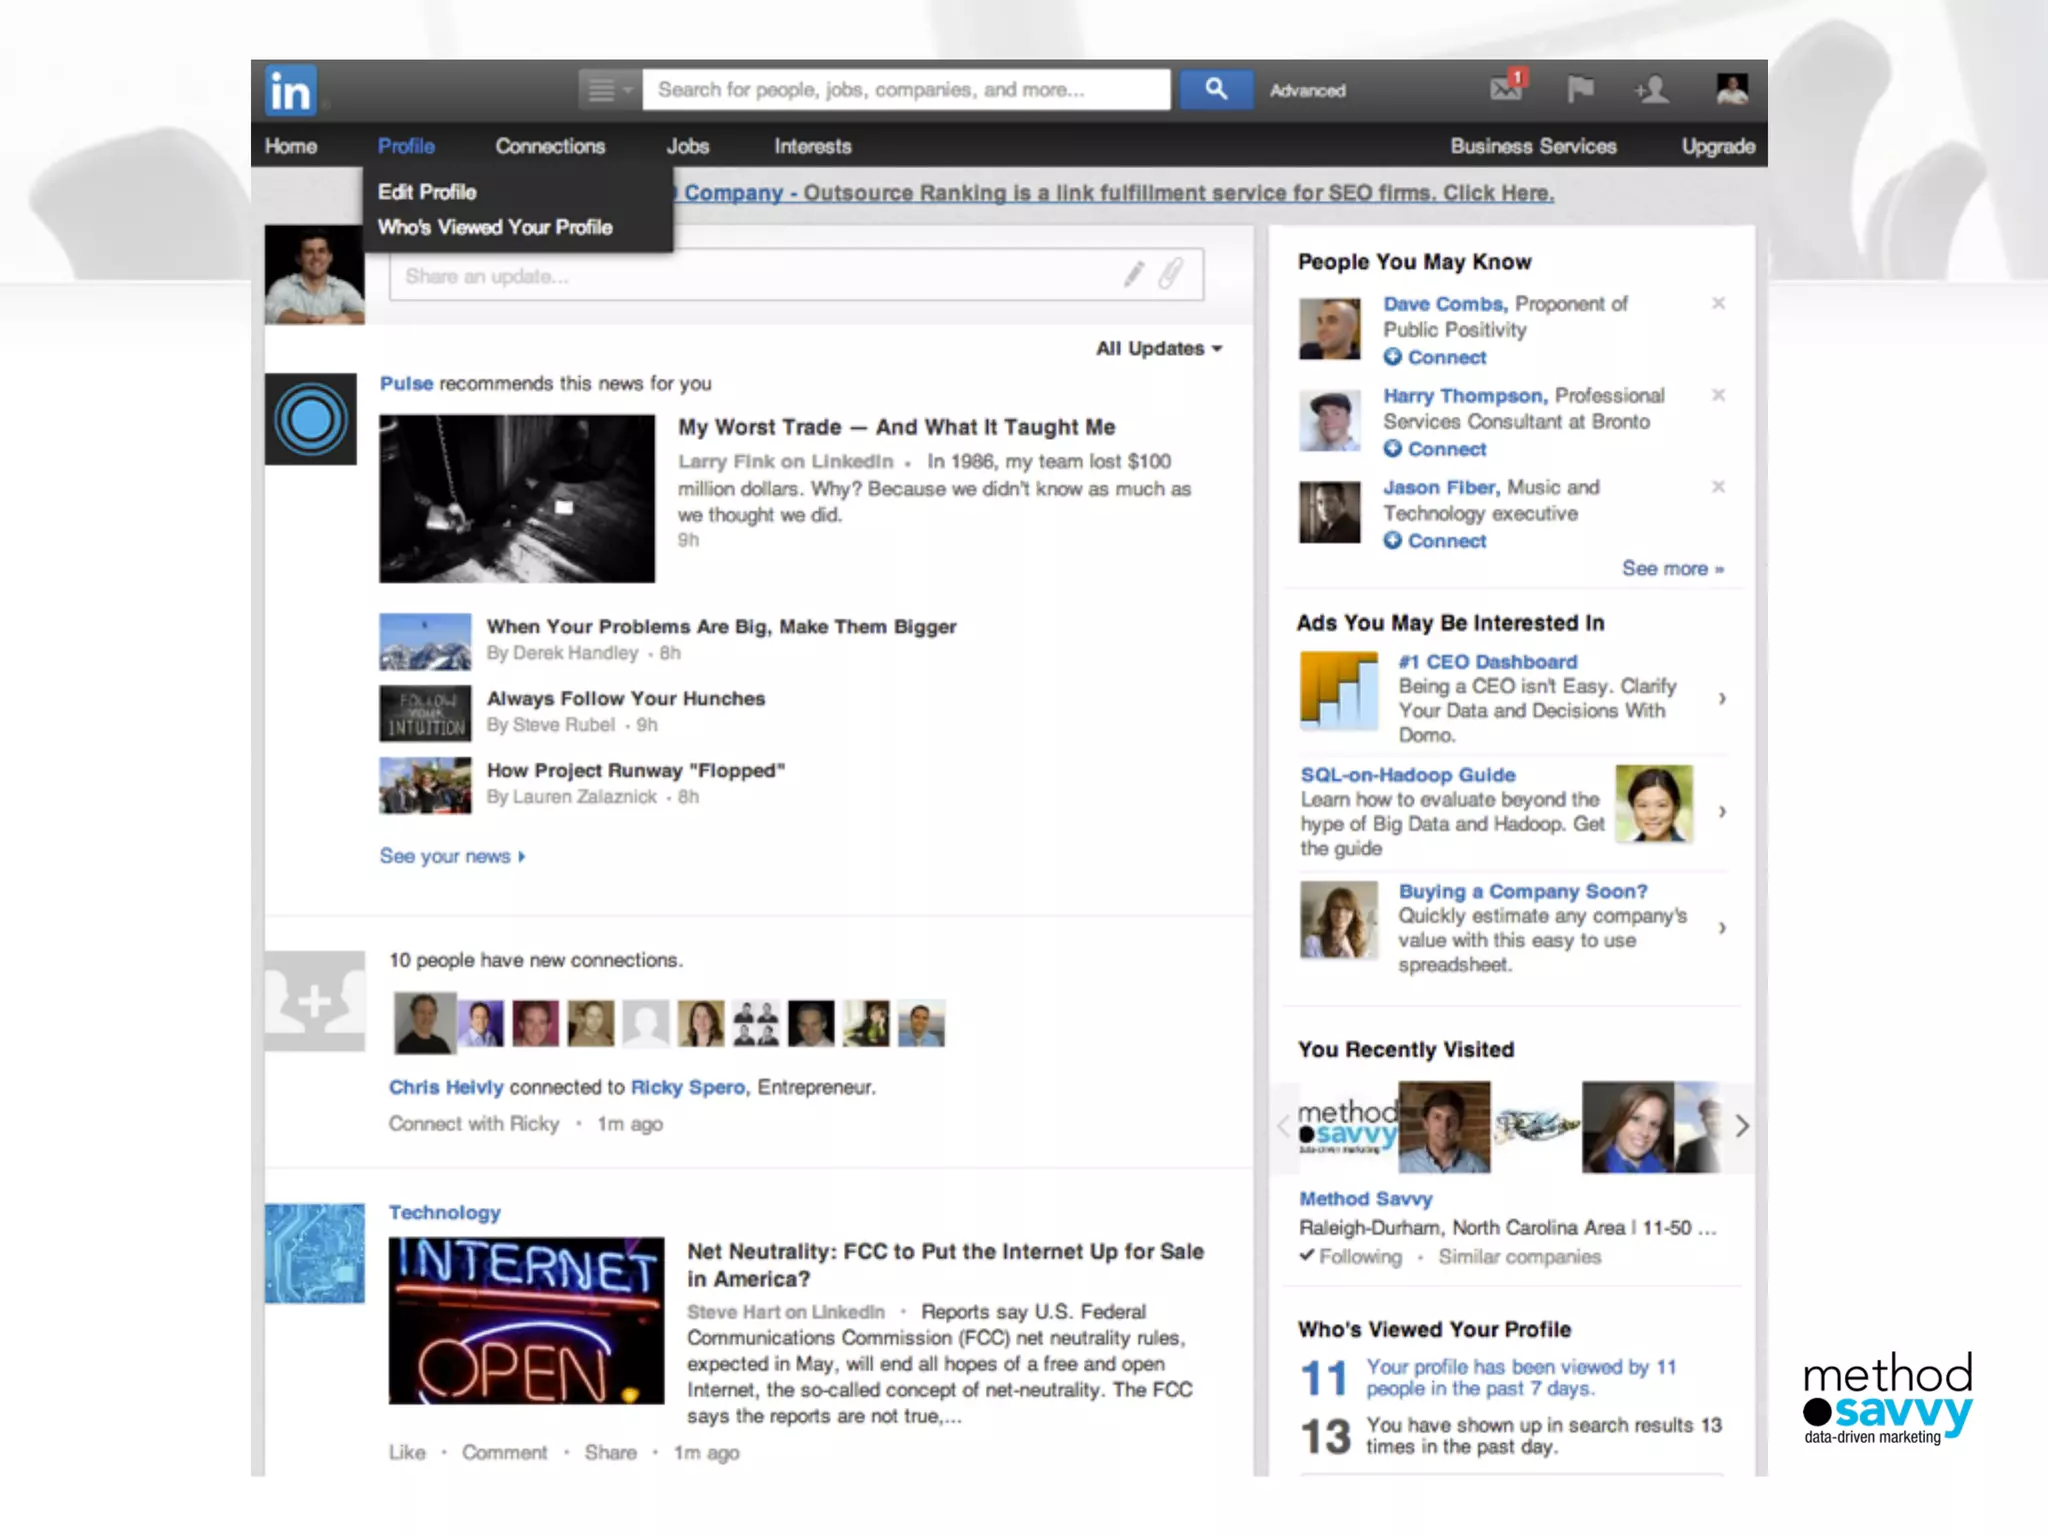The width and height of the screenshot is (2048, 1536).
Task: Open My Worst Trade article title
Action: [x=896, y=427]
